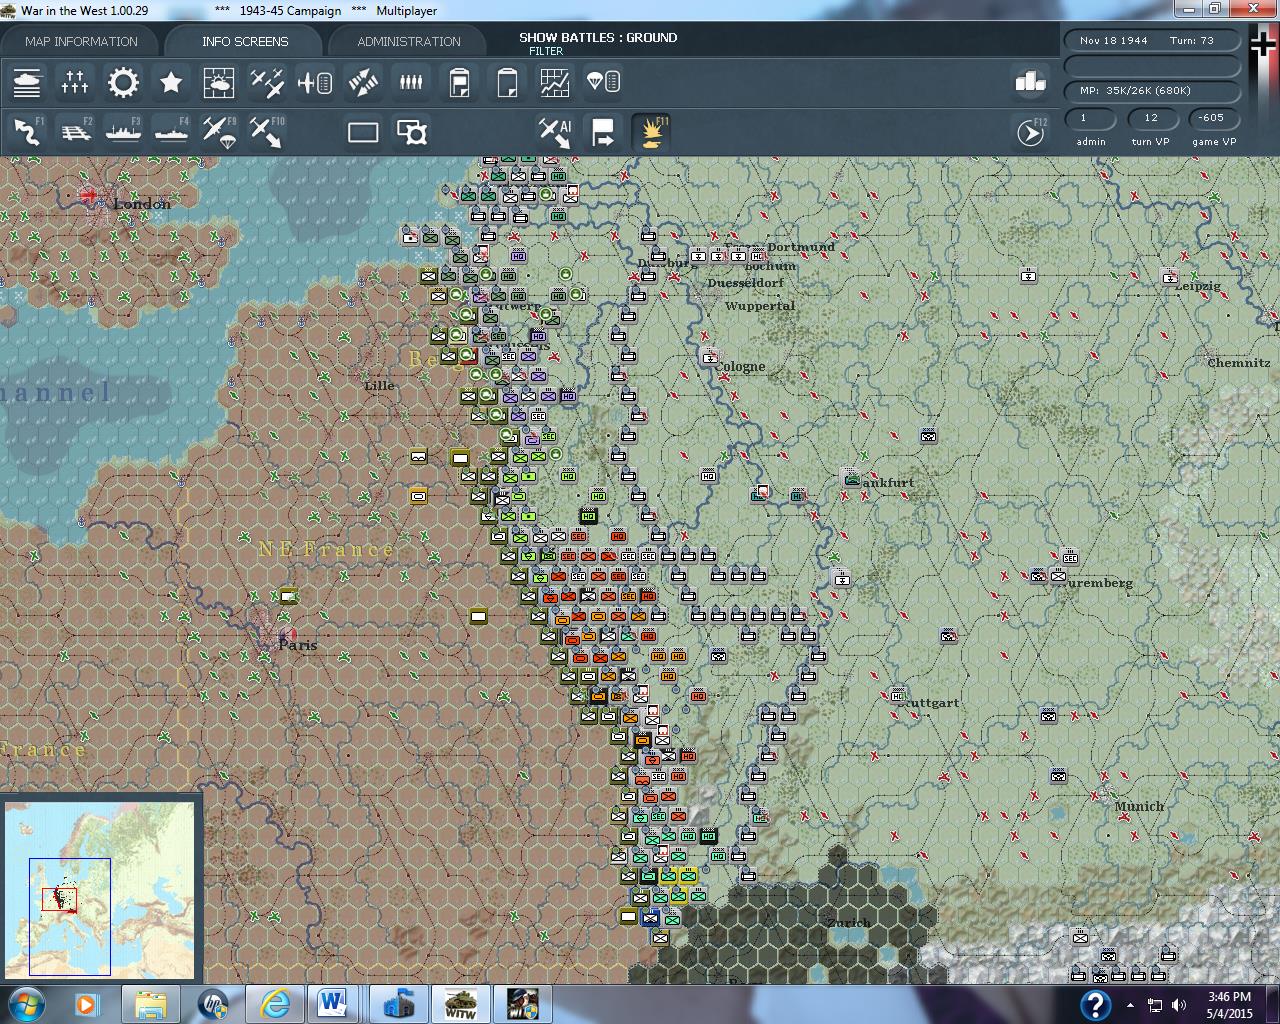Open File Explorer from the taskbar

click(x=151, y=1004)
